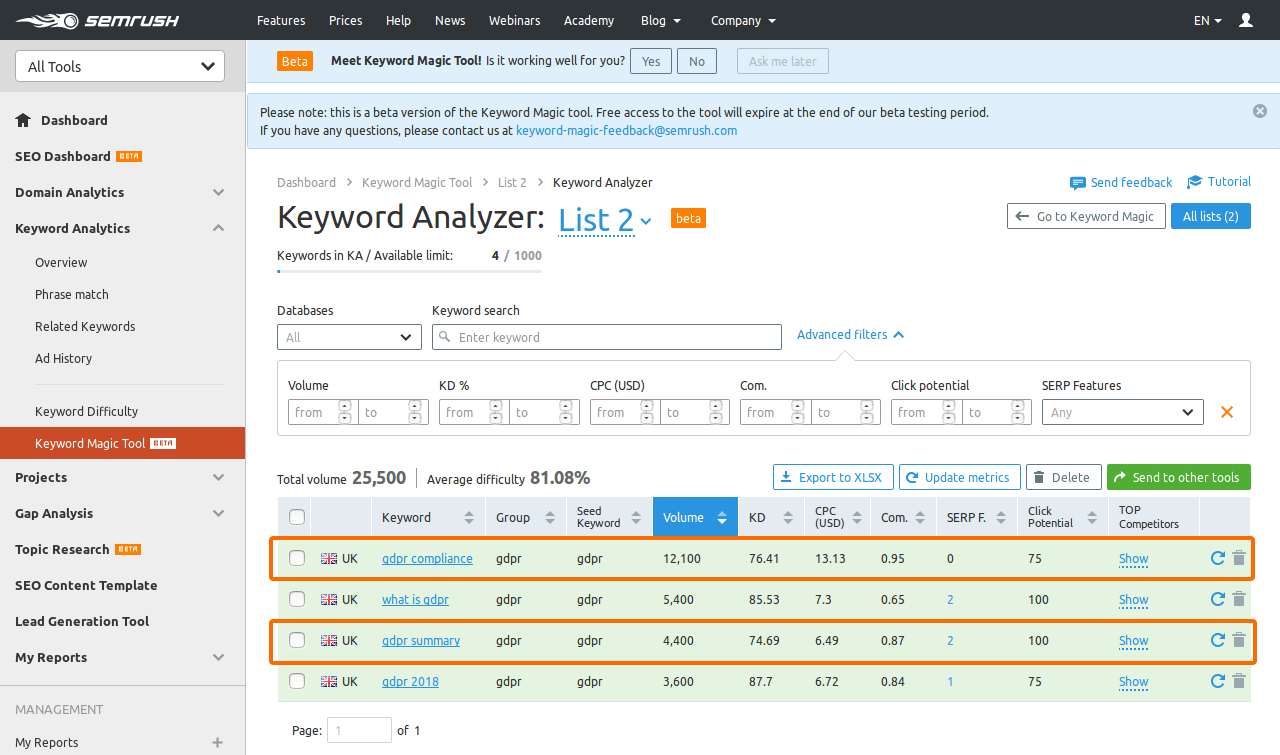
Task: Open Academy in top navigation
Action: point(589,20)
